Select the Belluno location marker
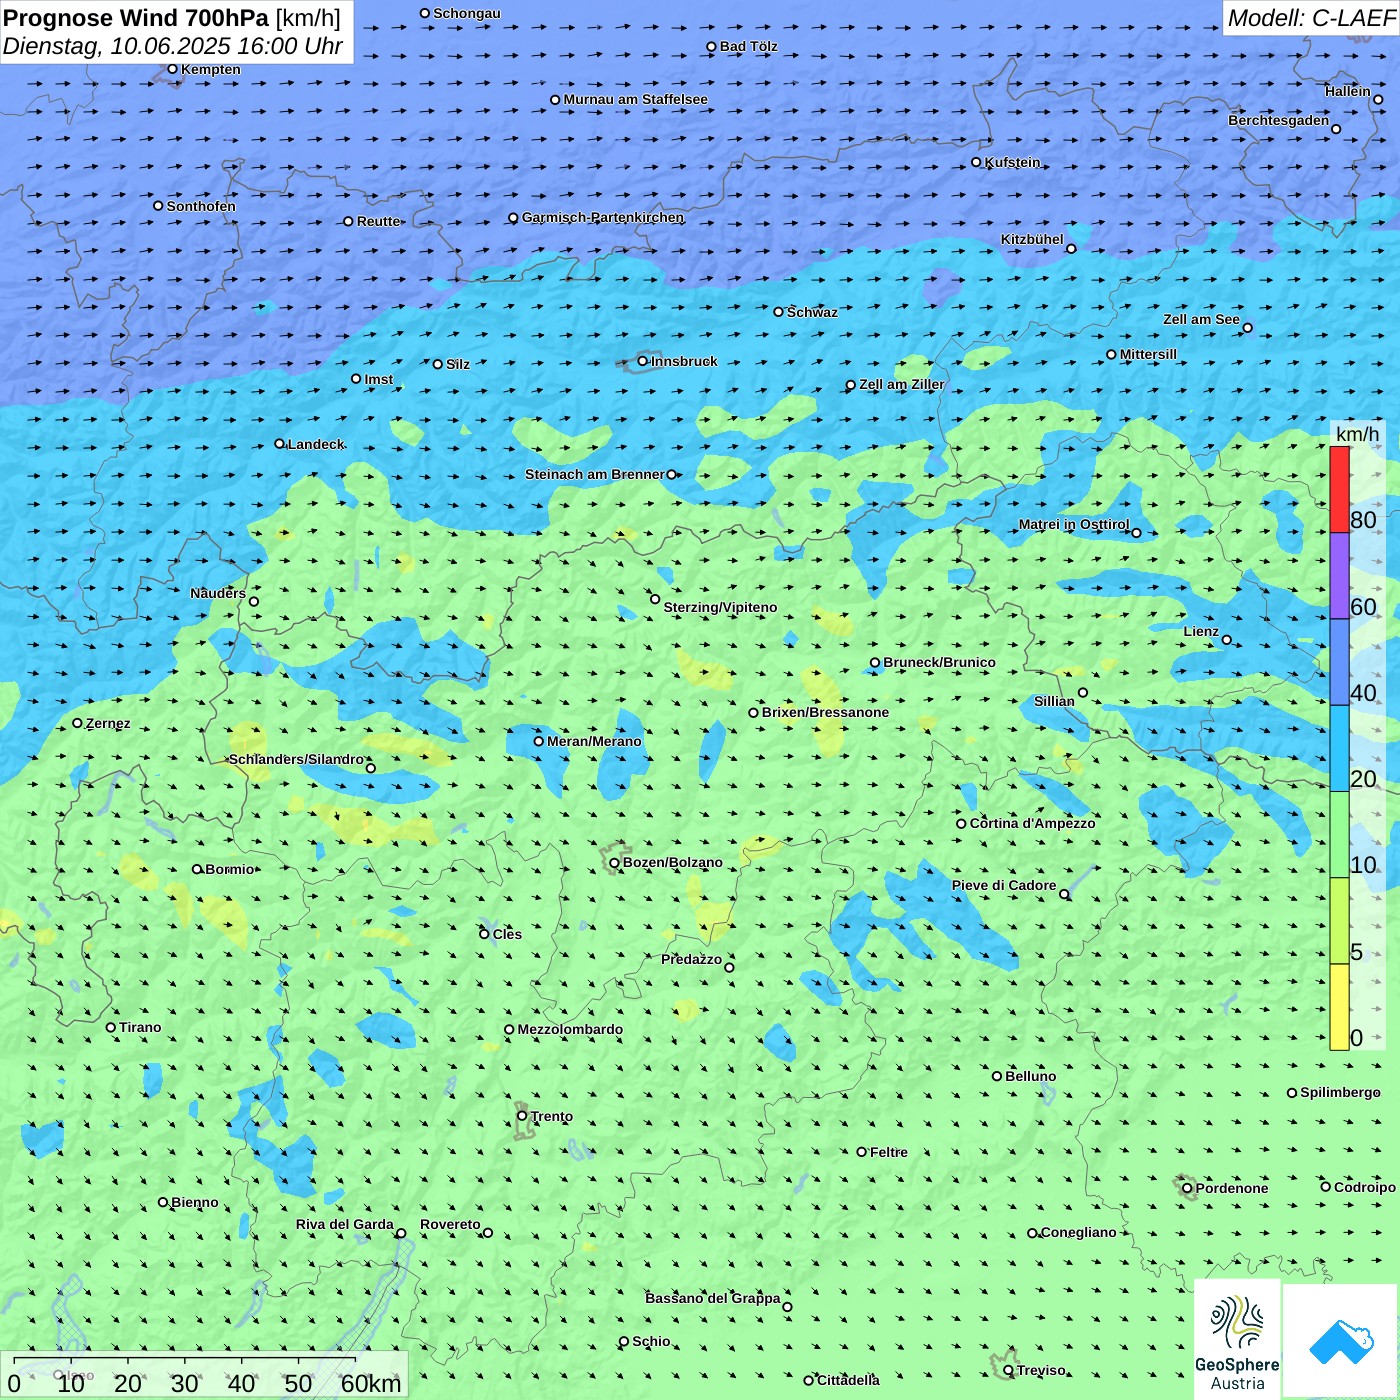 (997, 1076)
